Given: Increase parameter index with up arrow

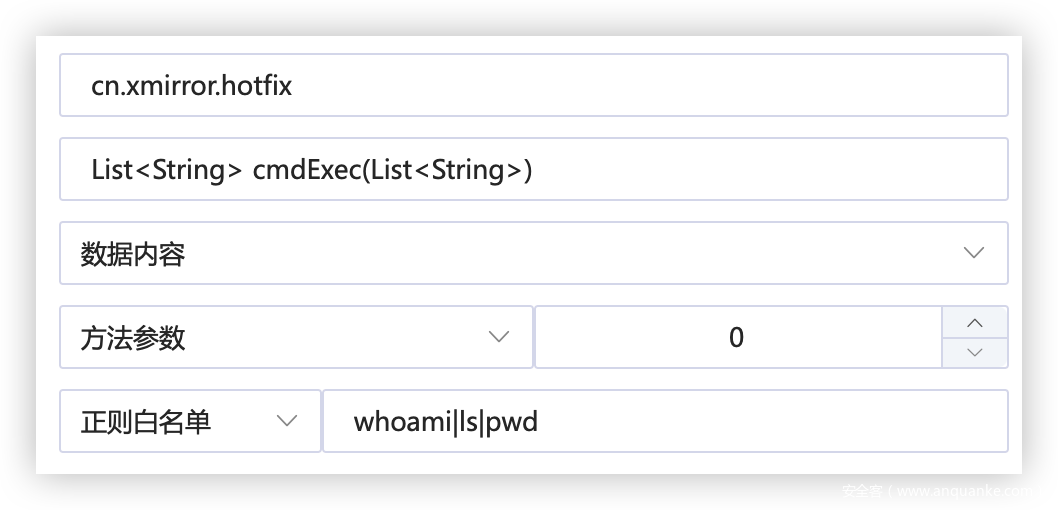Looking at the screenshot, I should tap(975, 323).
